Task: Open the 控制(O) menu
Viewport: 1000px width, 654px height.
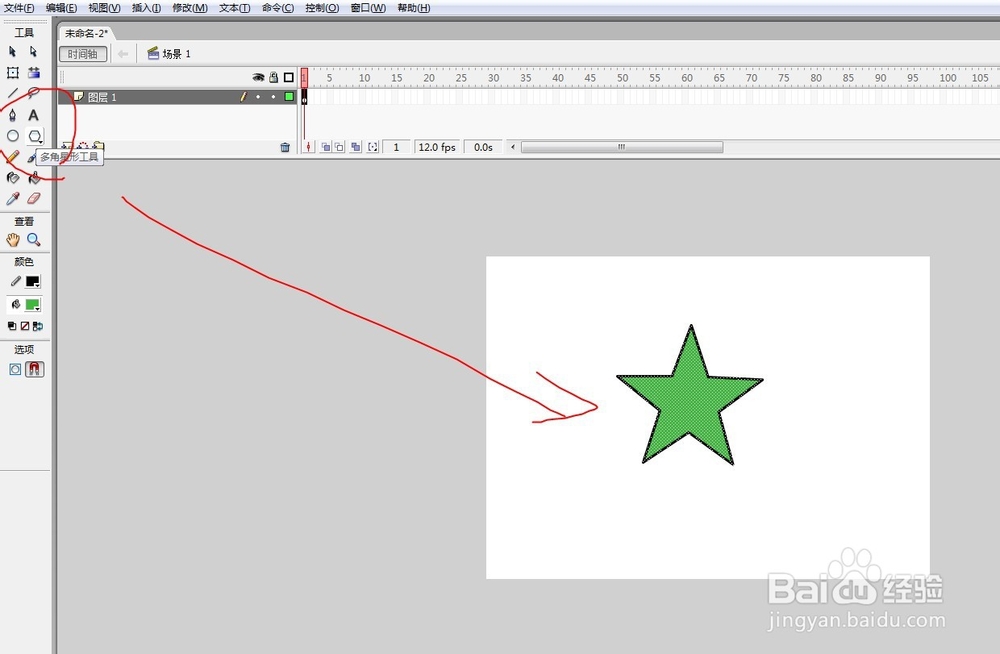Action: point(322,8)
